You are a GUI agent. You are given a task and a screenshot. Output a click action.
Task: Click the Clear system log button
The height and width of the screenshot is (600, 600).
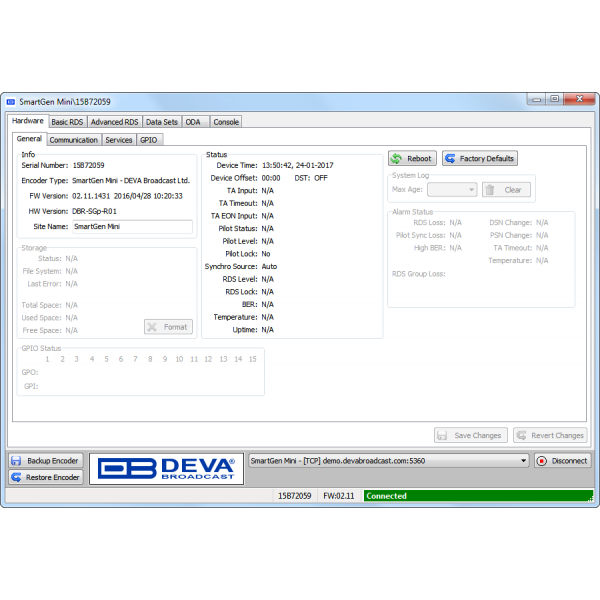[506, 190]
